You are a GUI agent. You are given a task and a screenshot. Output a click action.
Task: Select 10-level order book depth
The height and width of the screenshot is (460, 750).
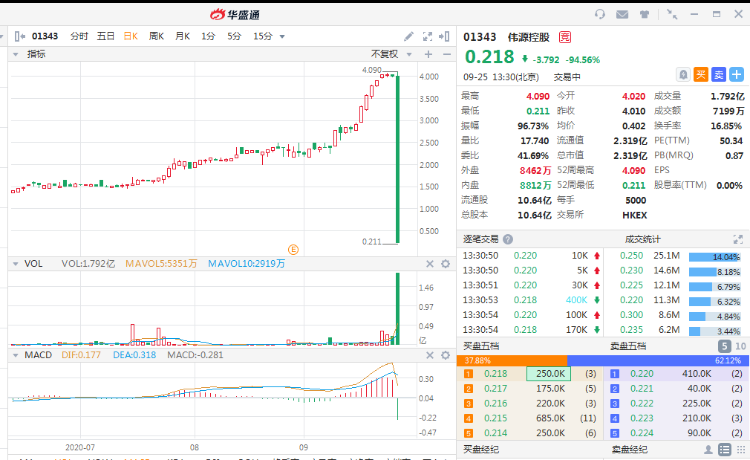point(740,346)
